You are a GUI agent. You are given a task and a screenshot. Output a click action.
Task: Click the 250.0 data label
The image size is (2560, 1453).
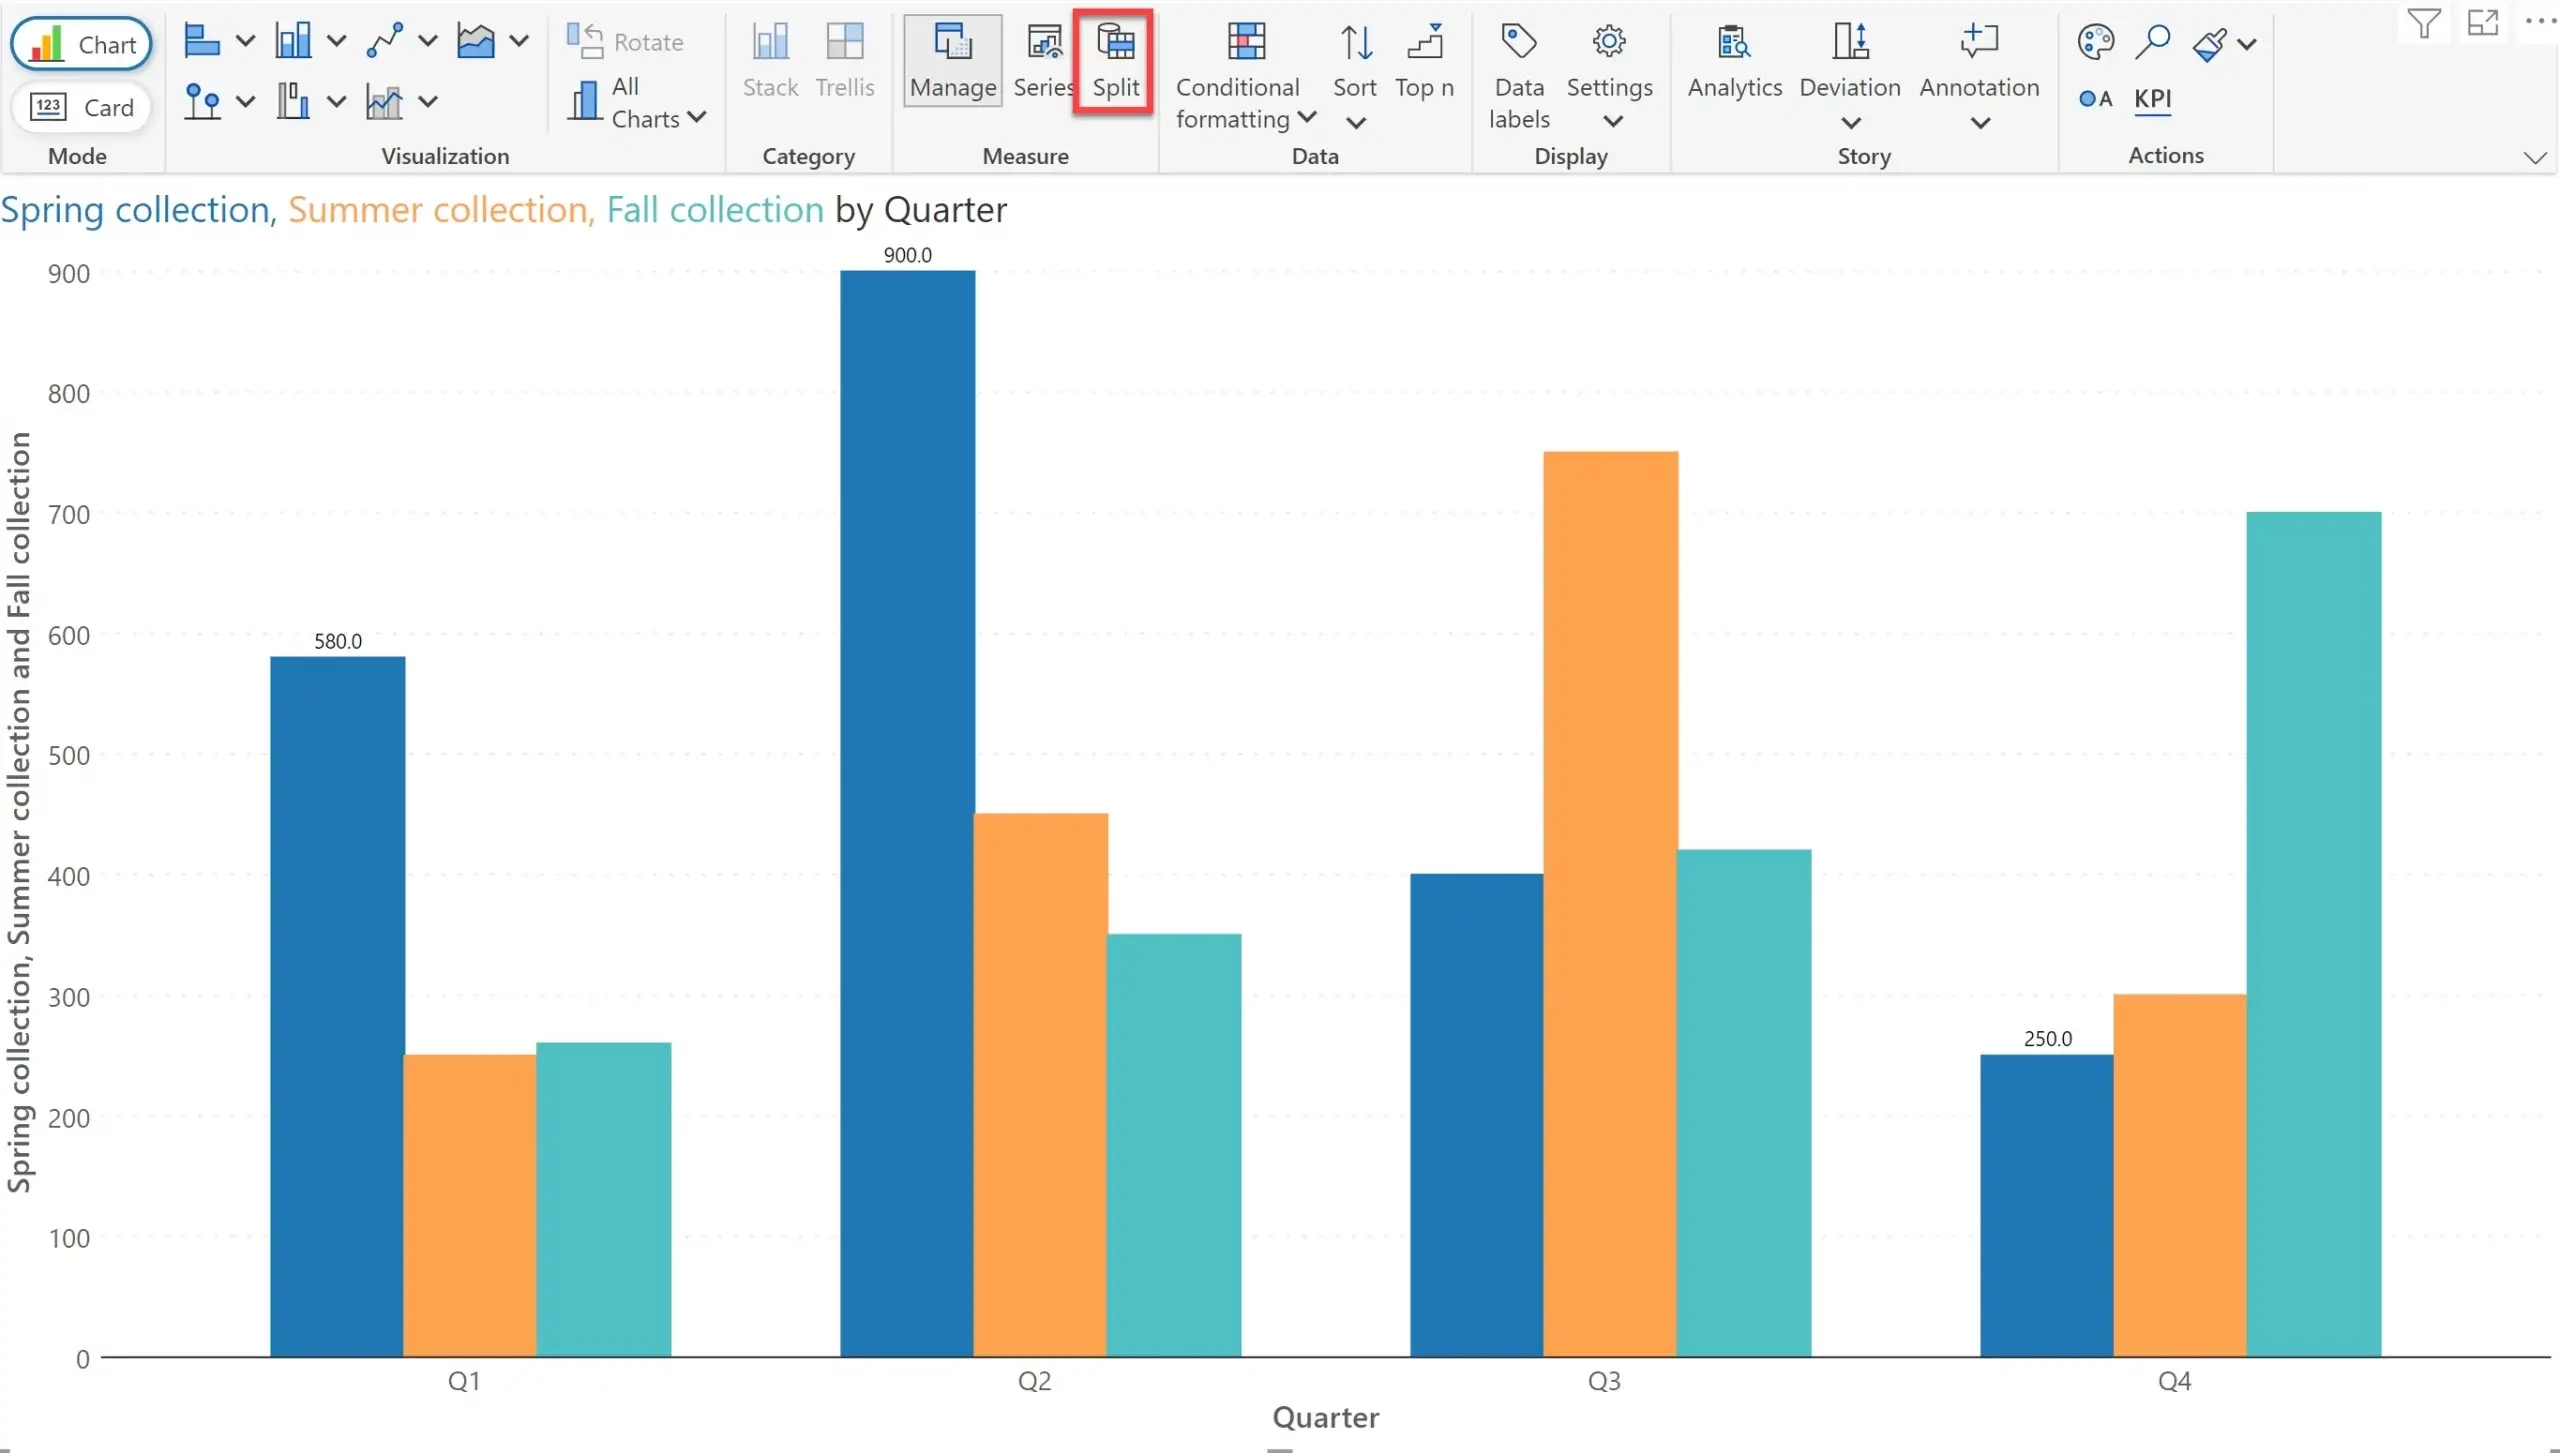[2047, 1039]
